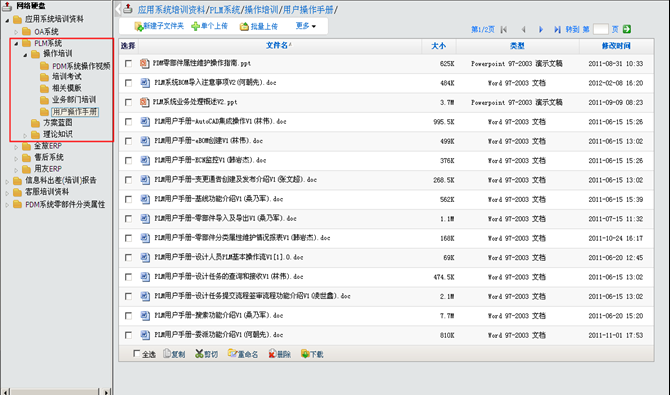Collapse the 应用系统培训资料 tree node arrow
The image size is (670, 395).
(x=7, y=20)
